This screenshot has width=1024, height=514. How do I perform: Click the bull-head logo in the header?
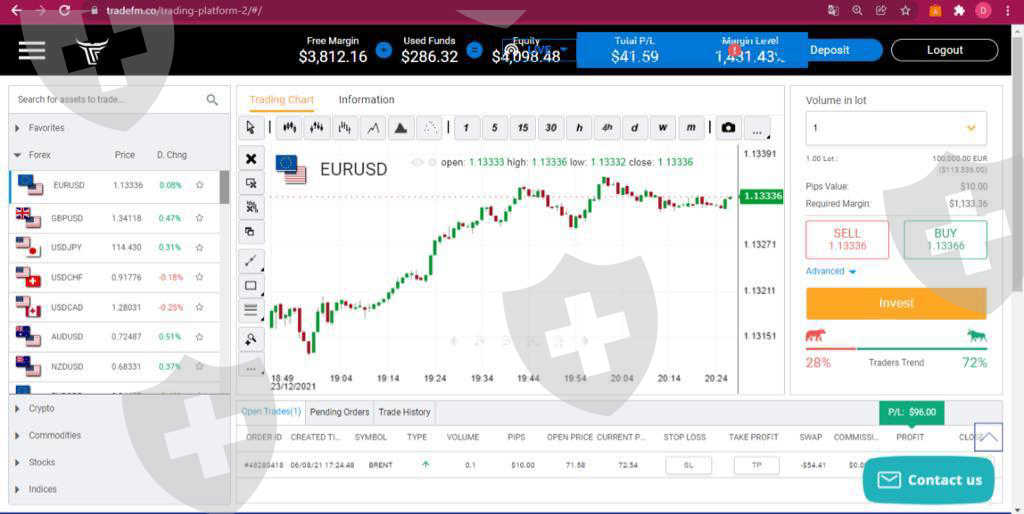pyautogui.click(x=91, y=51)
